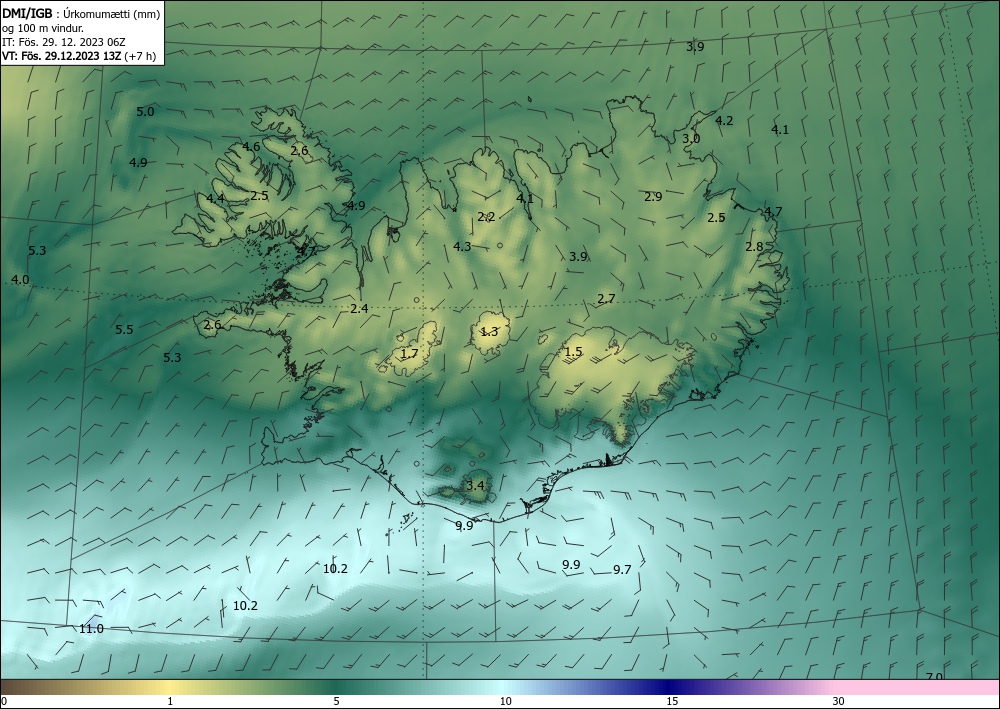
Task: Click the 1.7 value on the glacier
Action: (x=409, y=353)
